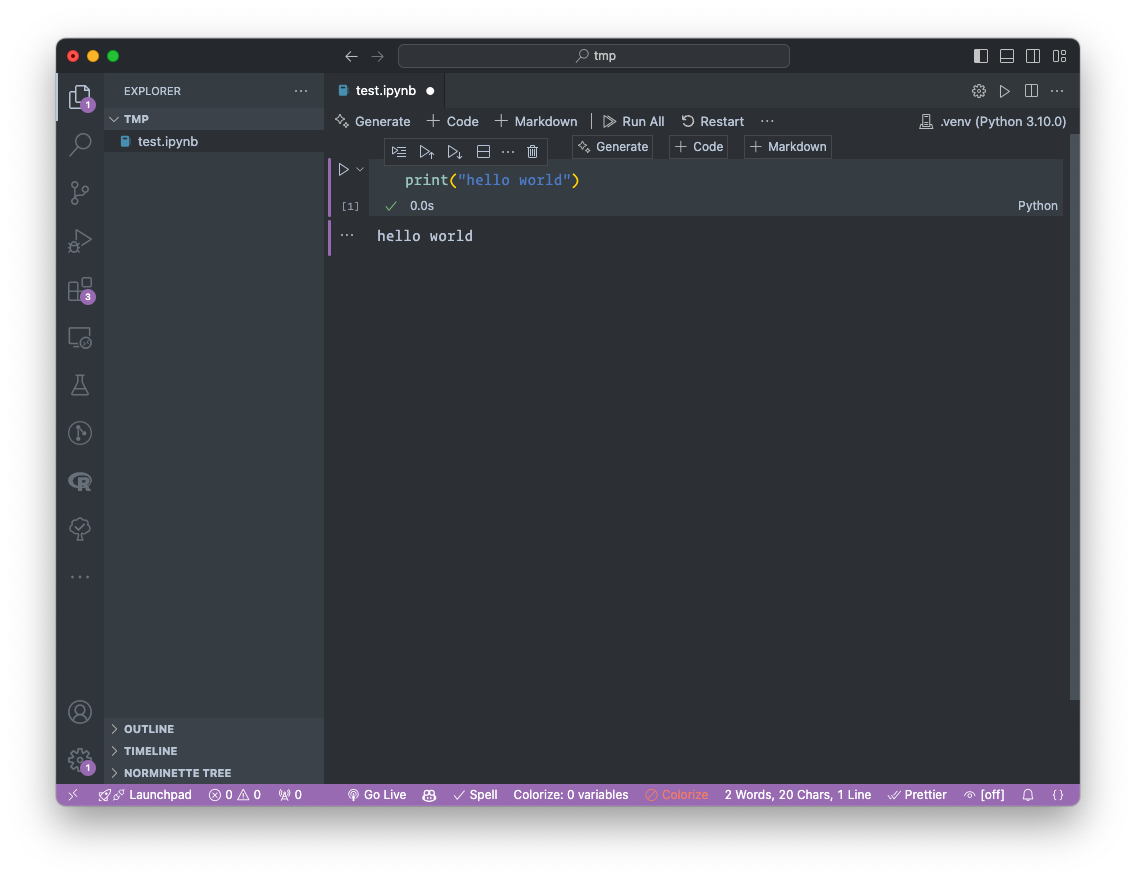Open notebook settings gear in editor title
Screen dimensions: 1136x880
pyautogui.click(x=979, y=91)
